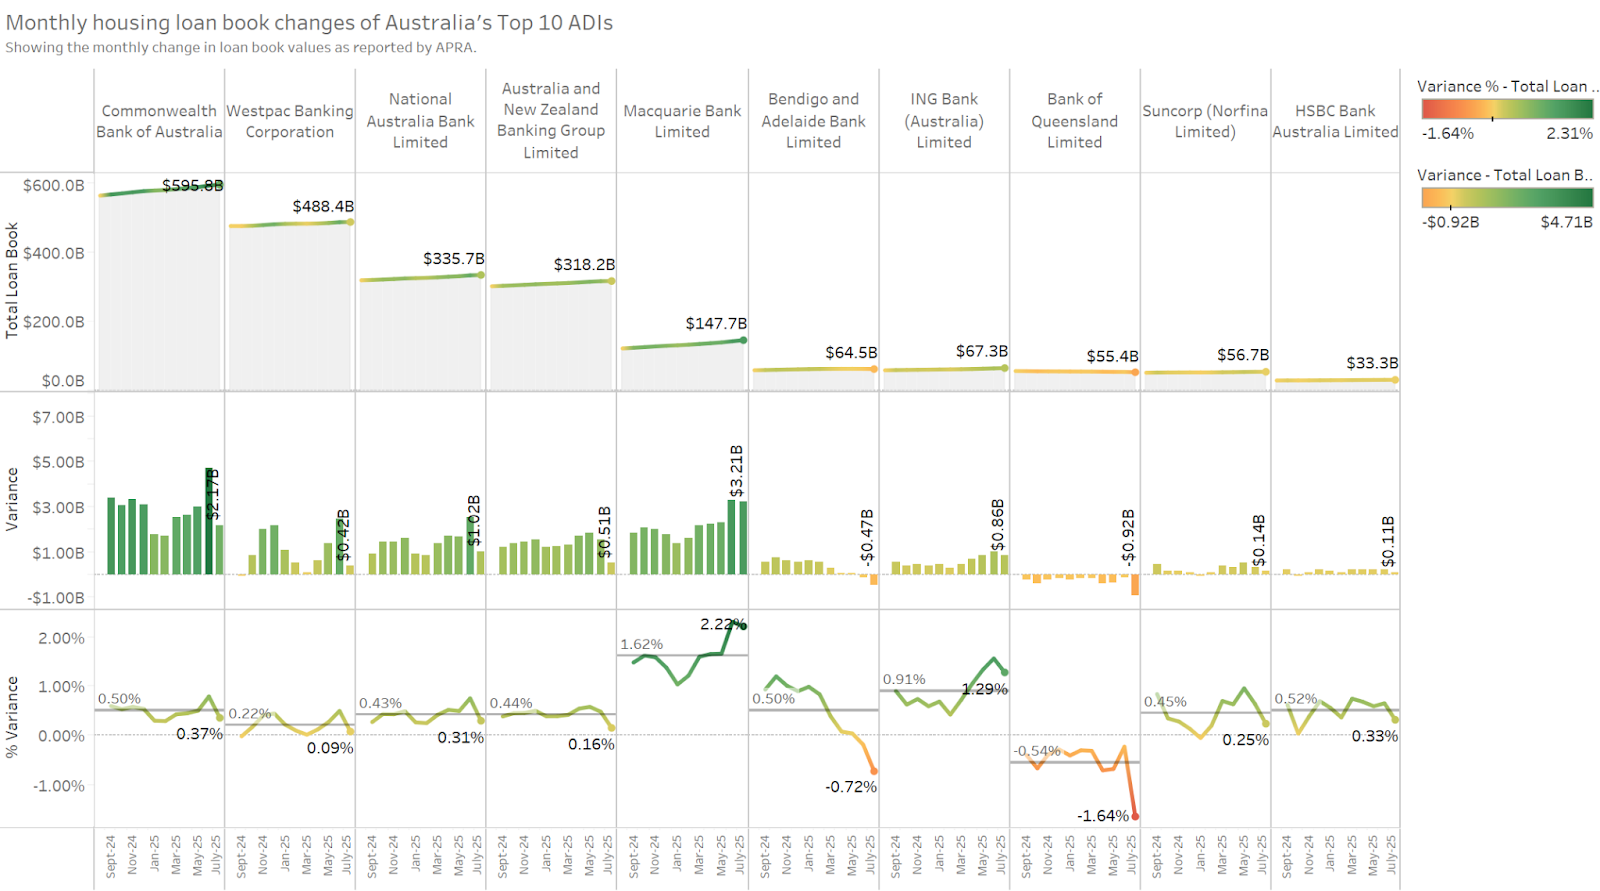Click the $0.11B HSBC variance label
This screenshot has width=1600, height=891.
1387,542
